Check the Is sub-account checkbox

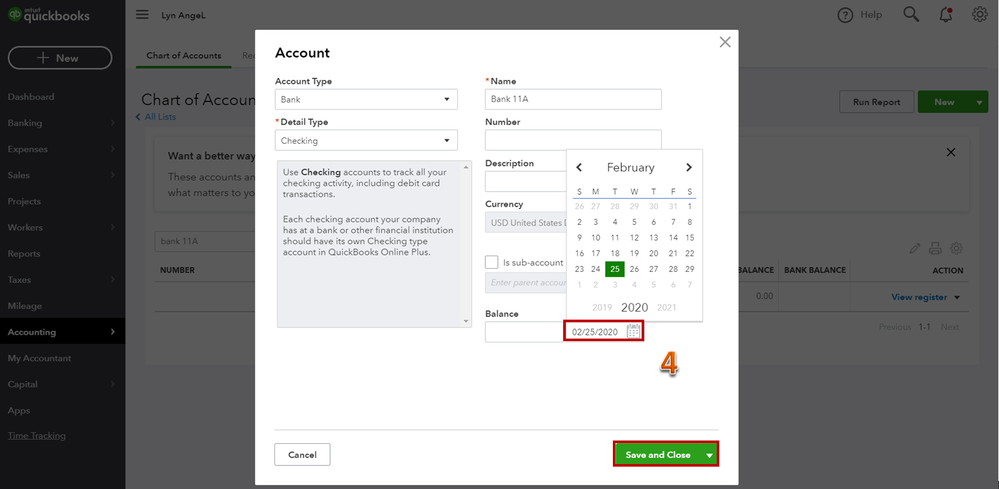tap(491, 262)
